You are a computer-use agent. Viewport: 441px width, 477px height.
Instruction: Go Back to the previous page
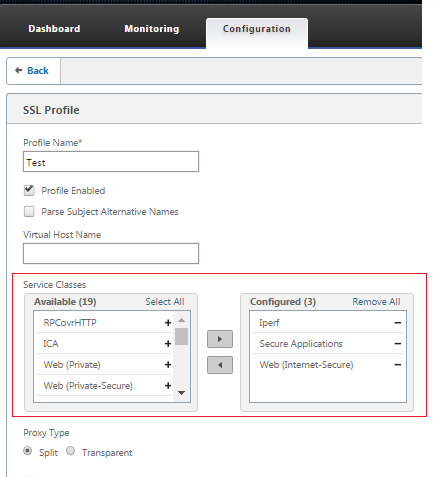click(33, 71)
